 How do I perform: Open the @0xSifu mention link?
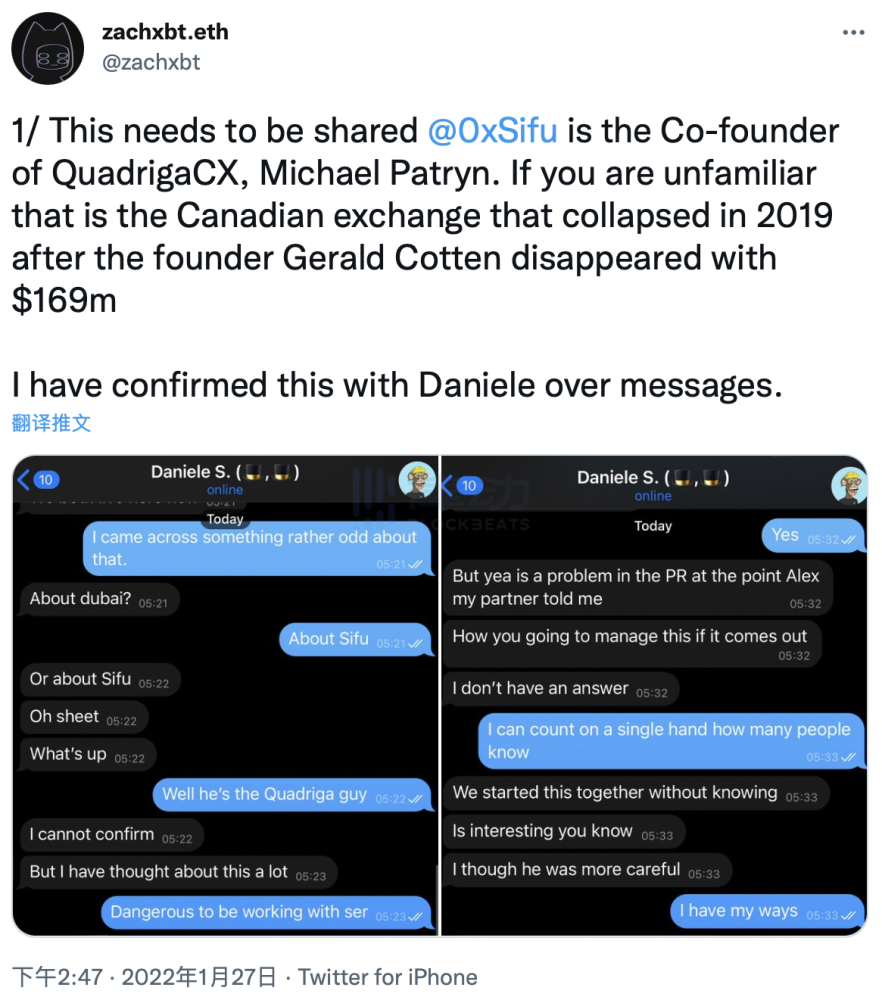pos(492,130)
